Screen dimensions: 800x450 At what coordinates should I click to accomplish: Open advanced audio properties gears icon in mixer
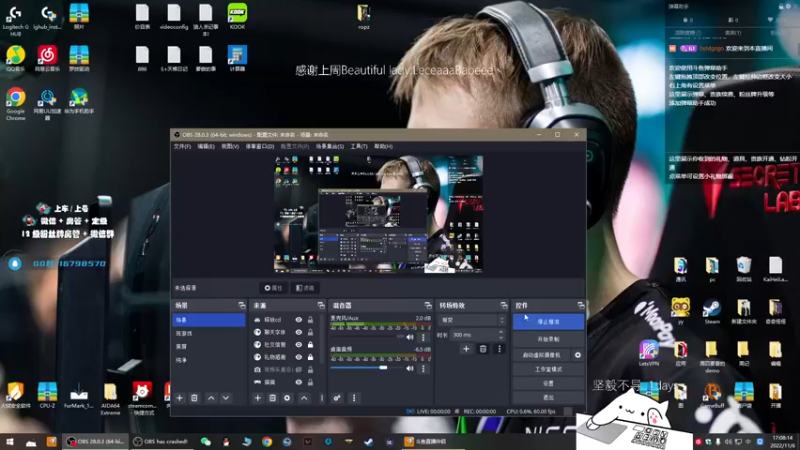tap(337, 398)
